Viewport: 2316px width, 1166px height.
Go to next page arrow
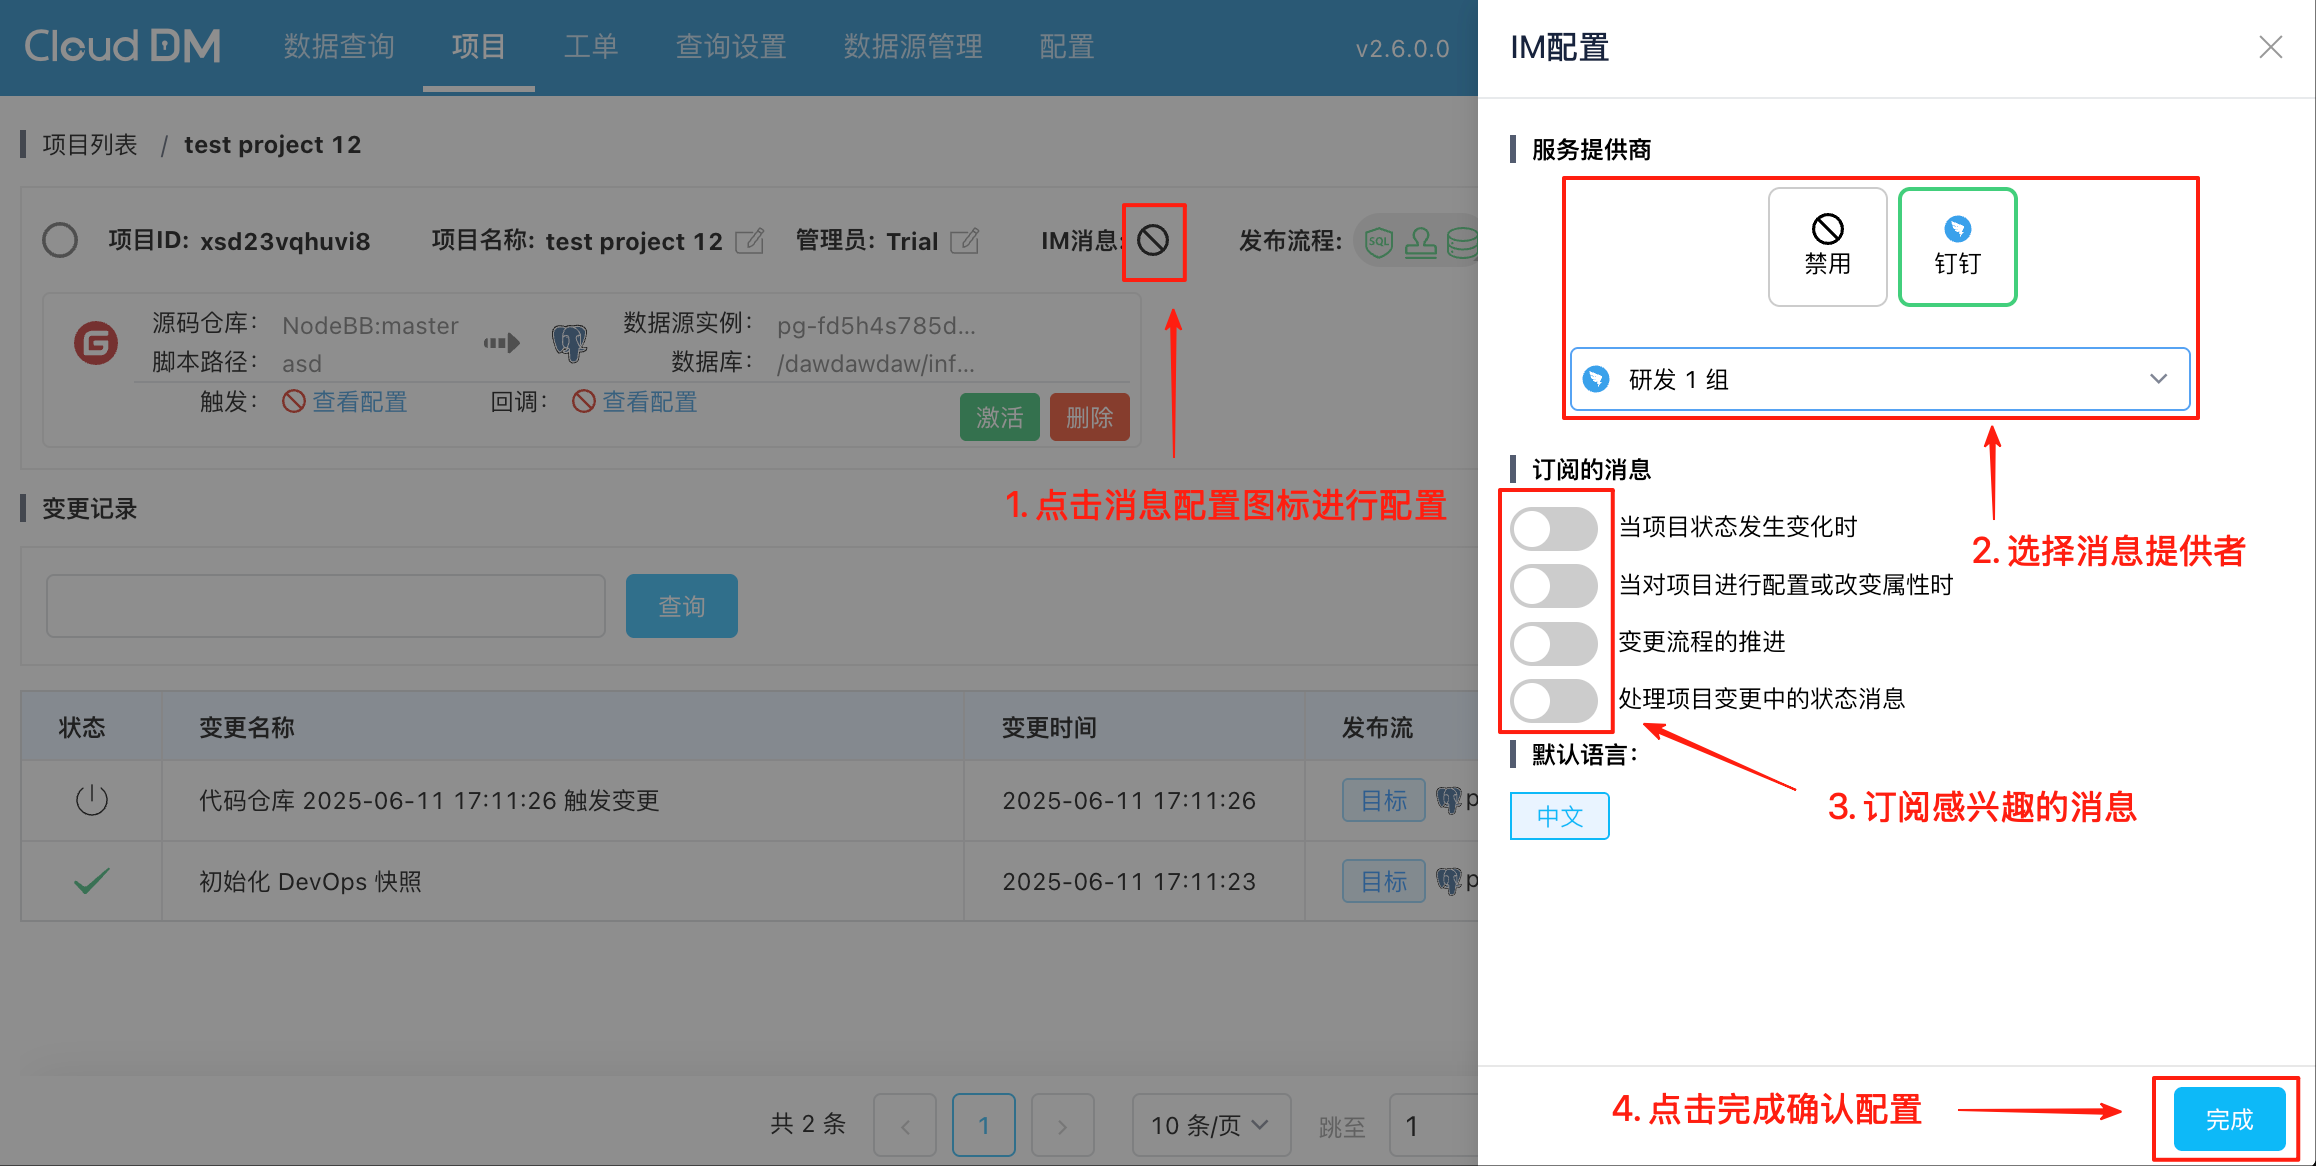tap(1062, 1125)
